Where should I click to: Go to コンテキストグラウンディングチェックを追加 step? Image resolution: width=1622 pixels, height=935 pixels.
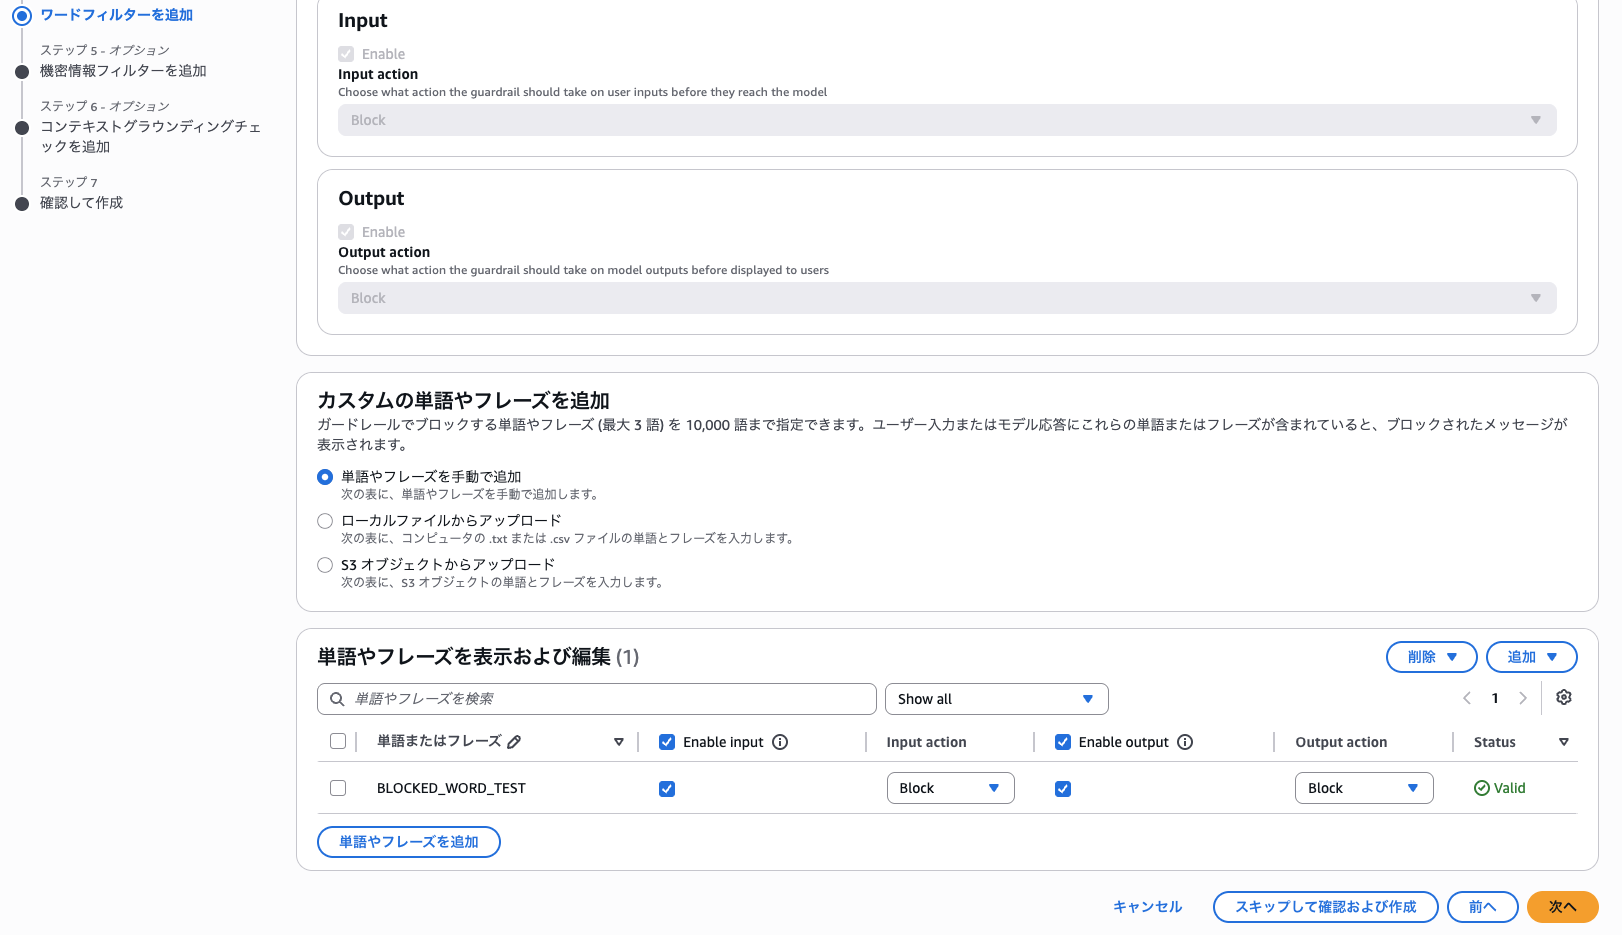click(150, 137)
